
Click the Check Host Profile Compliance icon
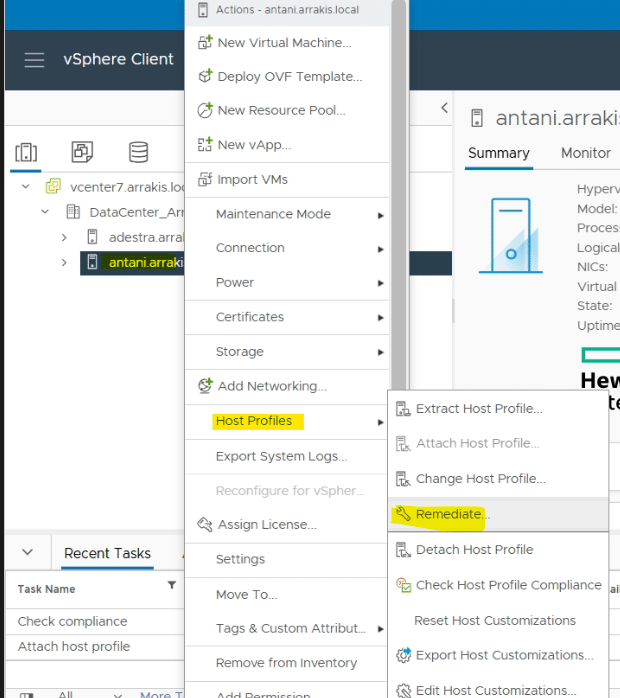click(x=404, y=585)
